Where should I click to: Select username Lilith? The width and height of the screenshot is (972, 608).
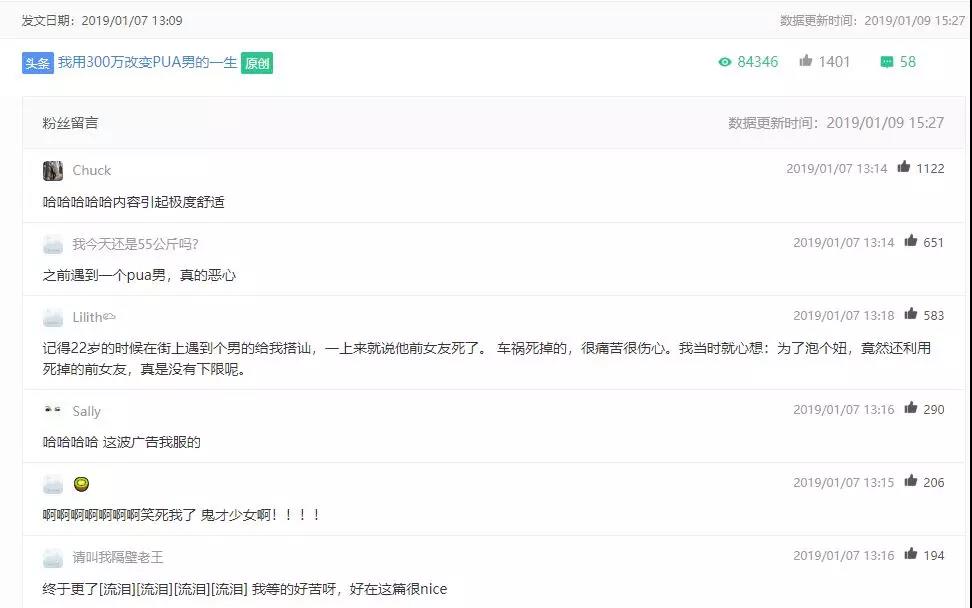[94, 317]
